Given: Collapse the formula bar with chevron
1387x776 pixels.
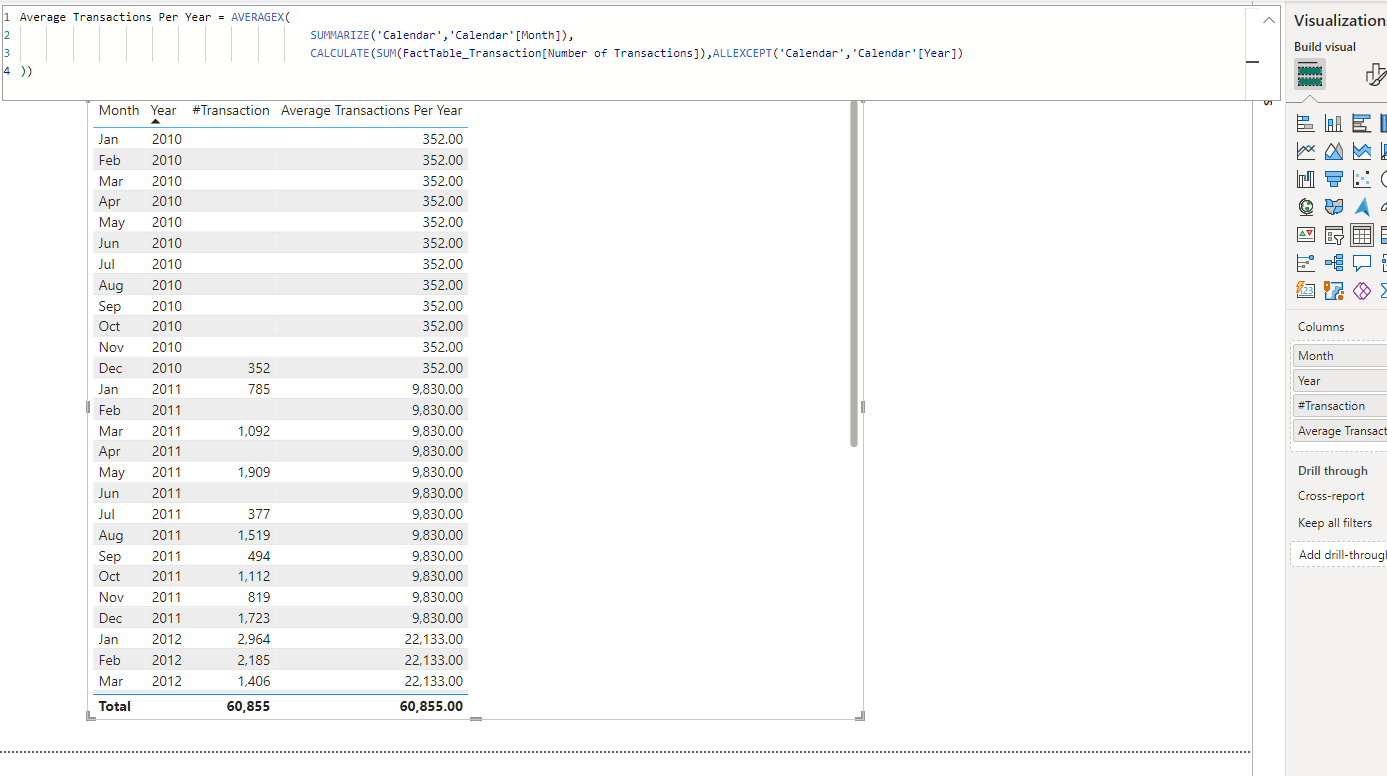Looking at the screenshot, I should tap(1268, 20).
